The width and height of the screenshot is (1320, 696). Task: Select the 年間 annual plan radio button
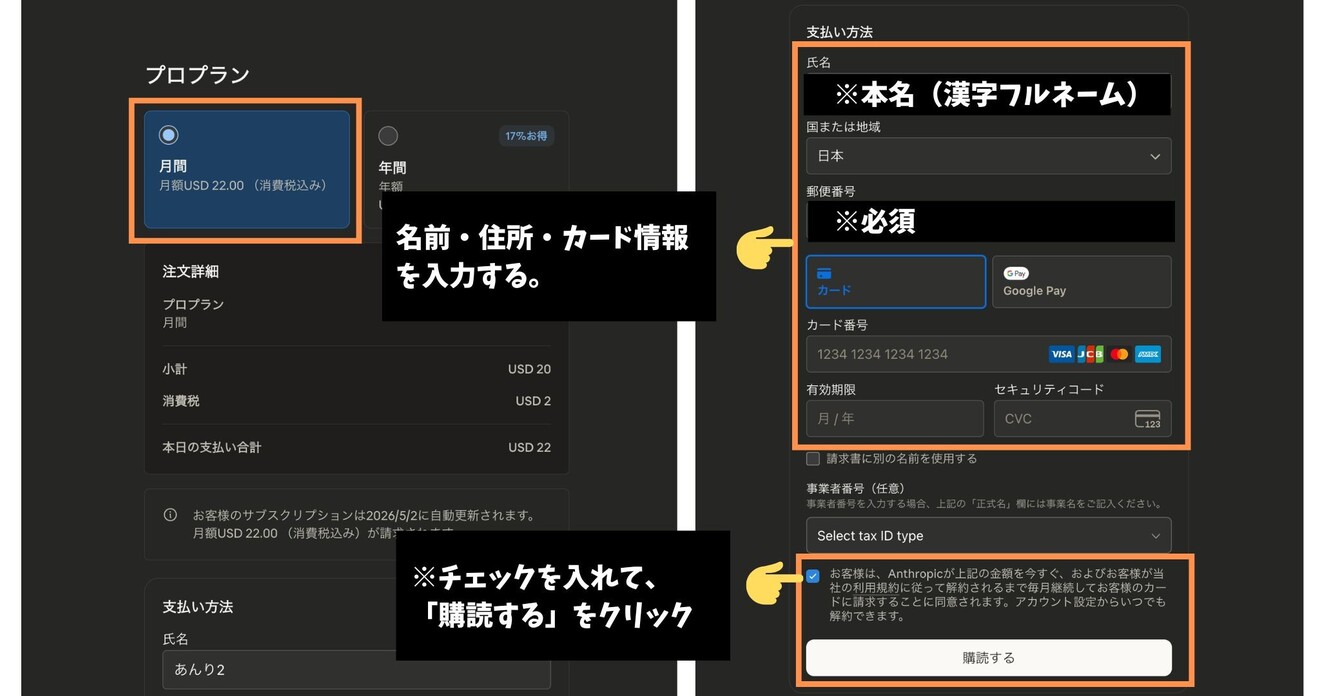click(x=388, y=136)
